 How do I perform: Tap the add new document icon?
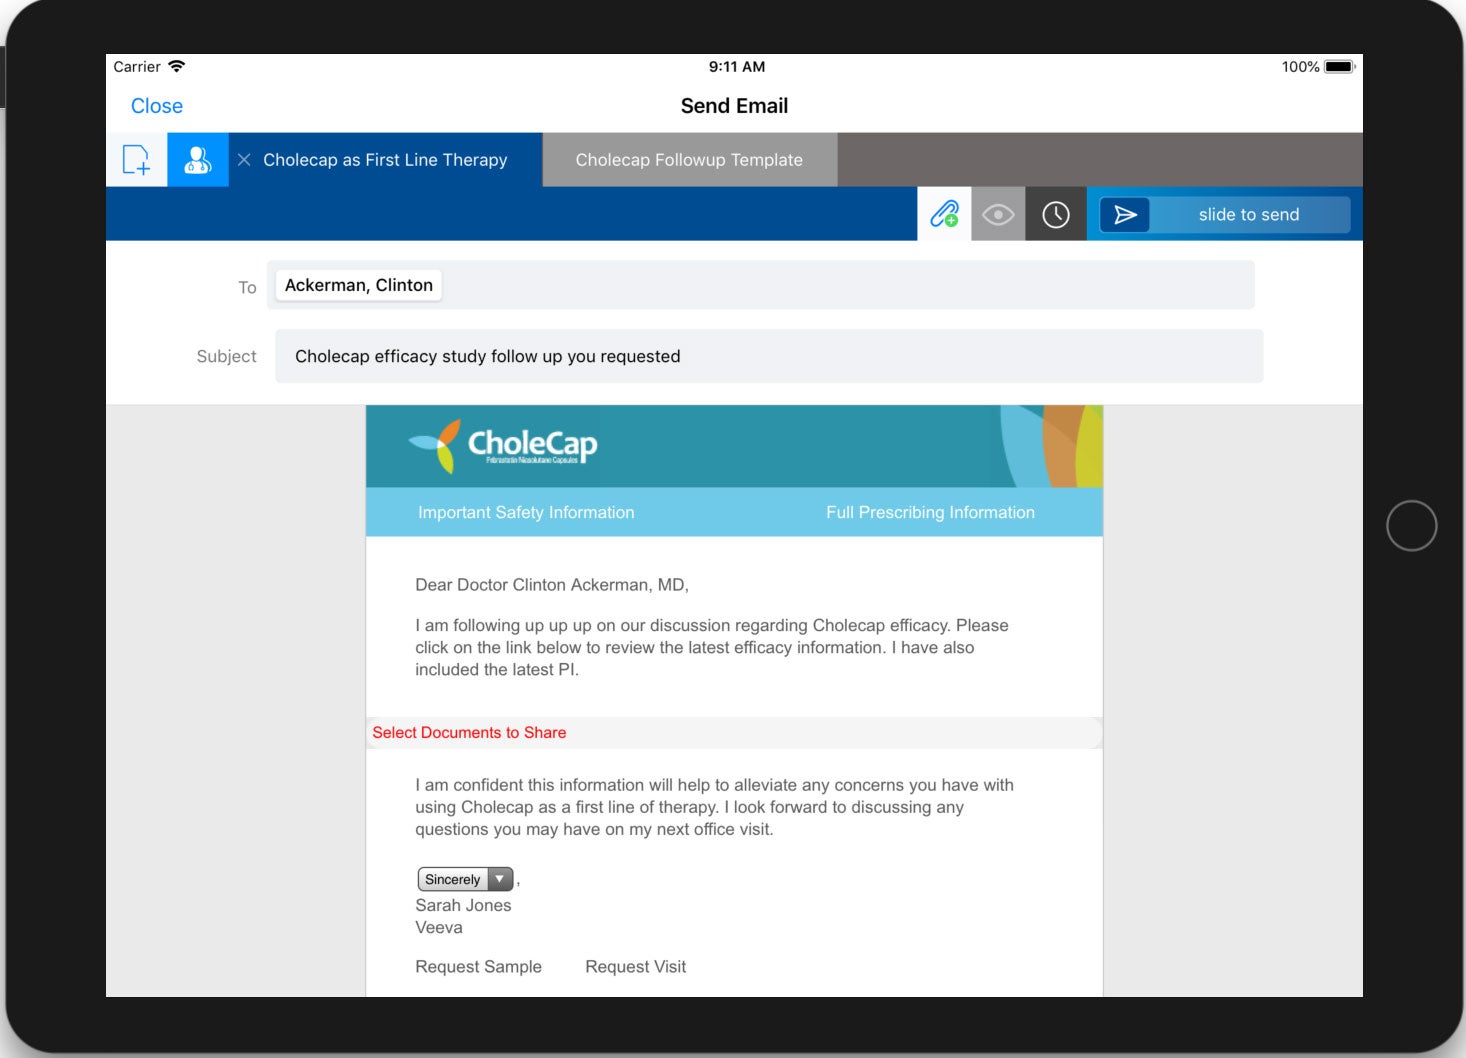(x=136, y=160)
